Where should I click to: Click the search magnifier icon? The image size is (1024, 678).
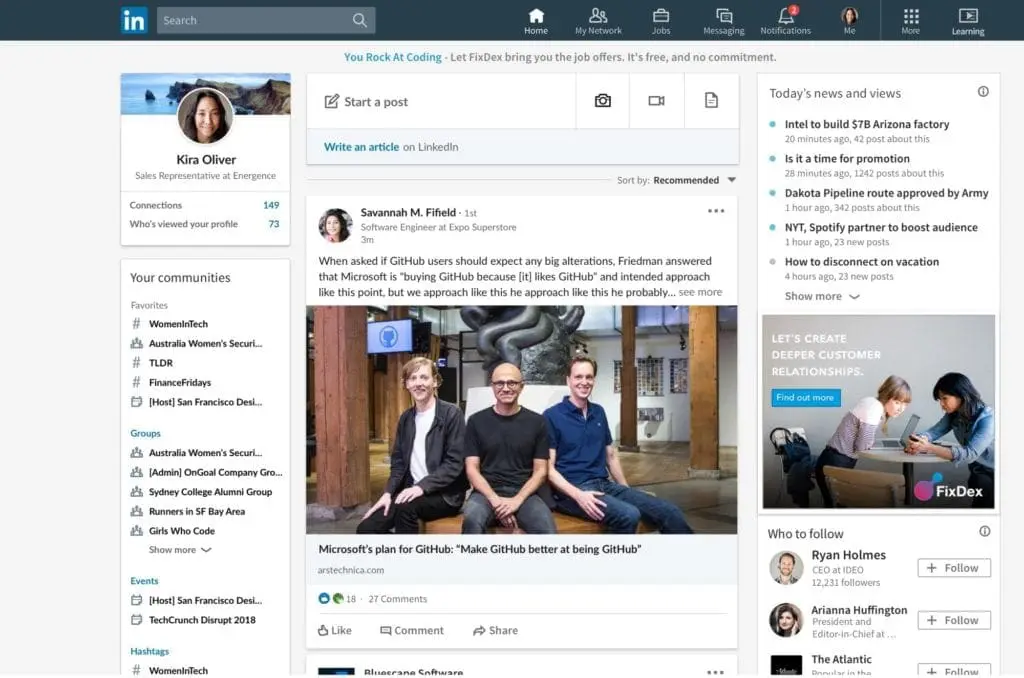pyautogui.click(x=359, y=20)
